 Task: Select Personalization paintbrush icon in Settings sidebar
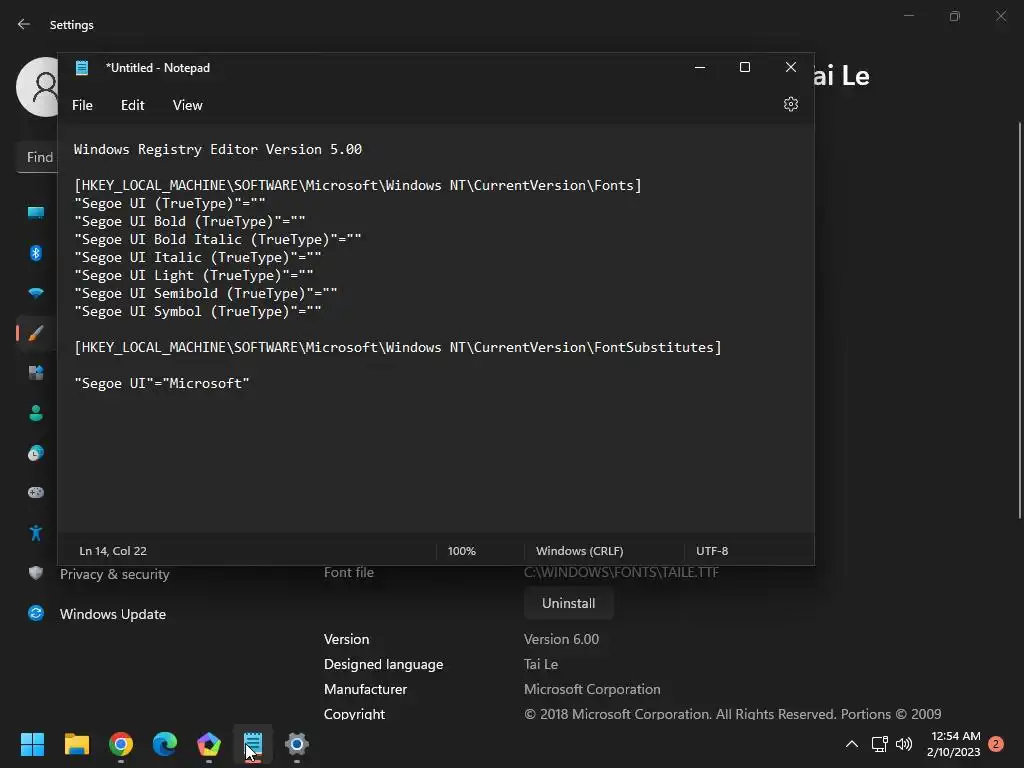tap(36, 333)
